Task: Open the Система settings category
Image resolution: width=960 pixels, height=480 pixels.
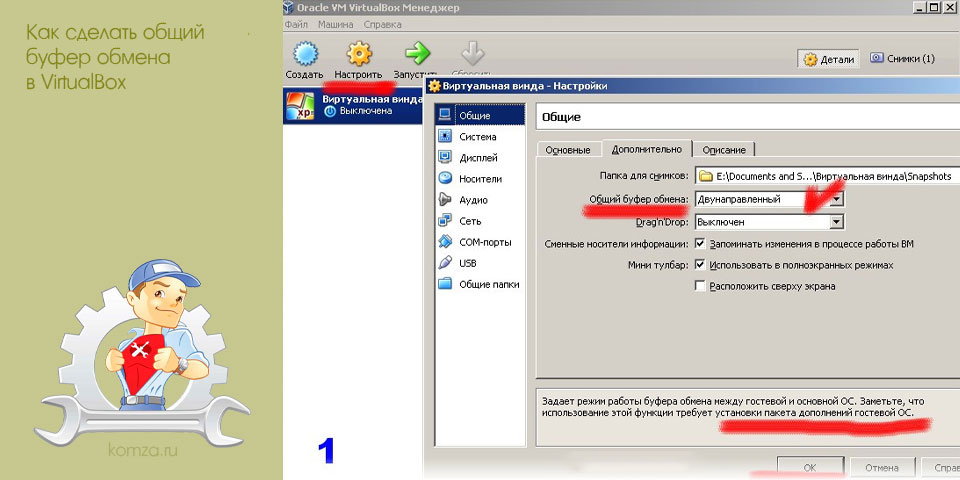Action: point(477,137)
